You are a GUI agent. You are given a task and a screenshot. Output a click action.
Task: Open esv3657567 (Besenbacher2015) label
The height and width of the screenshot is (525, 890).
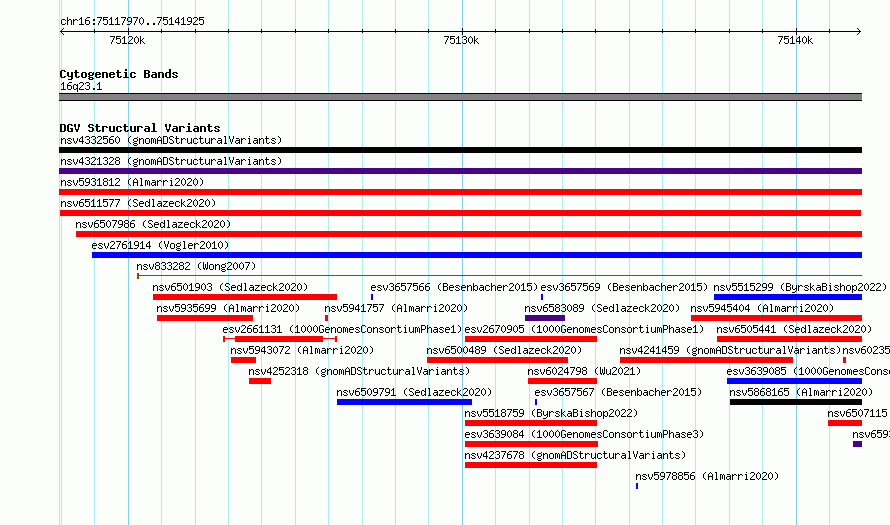tap(618, 392)
